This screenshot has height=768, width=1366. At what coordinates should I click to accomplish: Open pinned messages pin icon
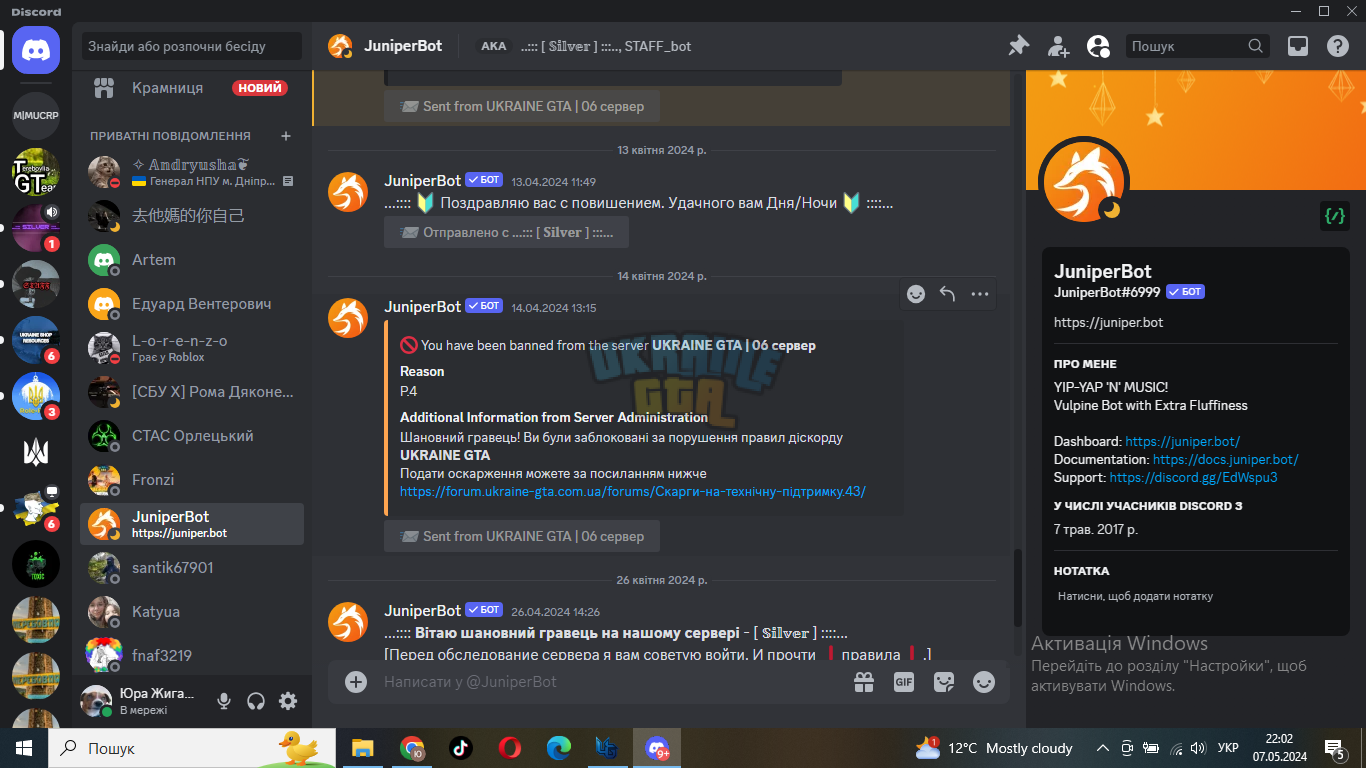click(1018, 46)
